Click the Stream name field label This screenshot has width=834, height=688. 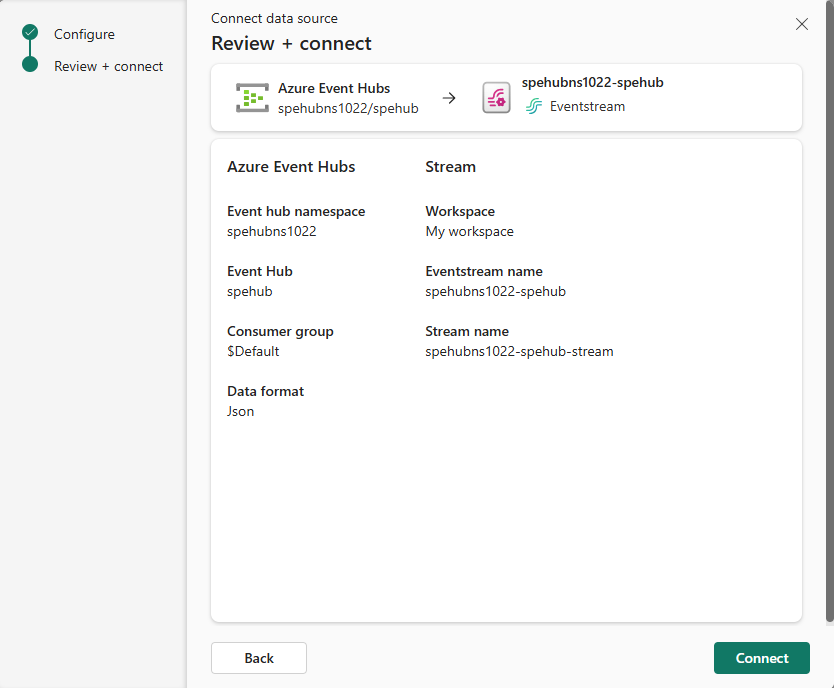pyautogui.click(x=467, y=331)
